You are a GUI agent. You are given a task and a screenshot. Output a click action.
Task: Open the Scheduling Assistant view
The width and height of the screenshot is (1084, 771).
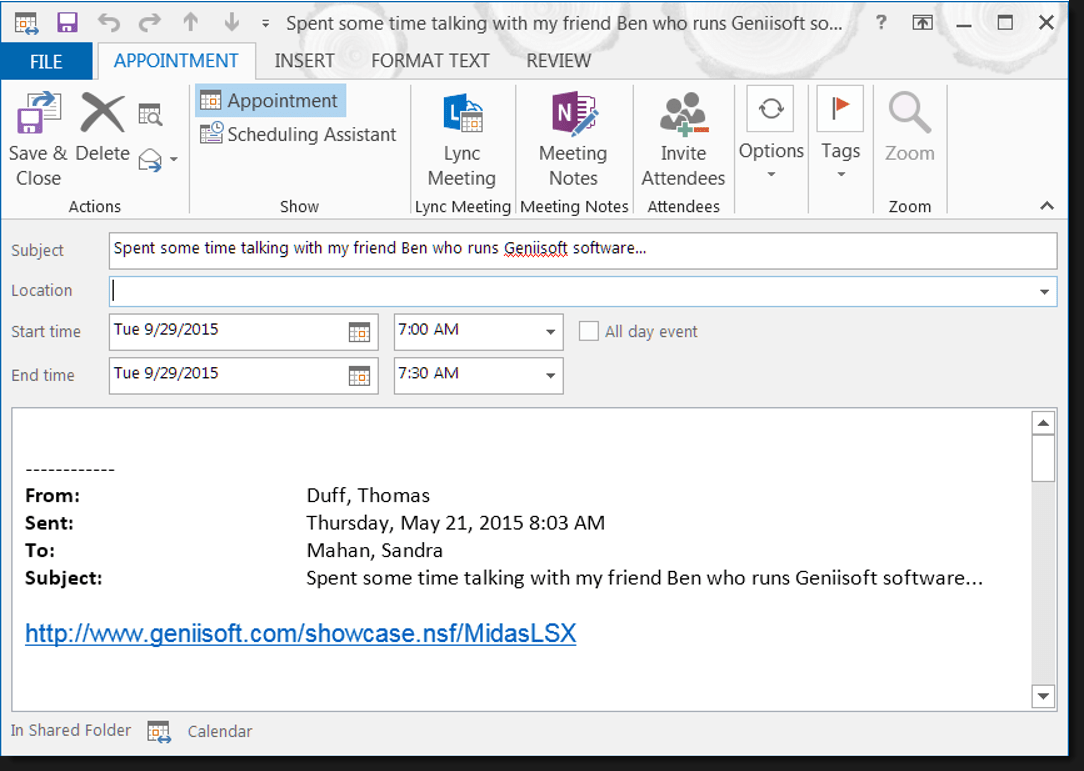299,134
